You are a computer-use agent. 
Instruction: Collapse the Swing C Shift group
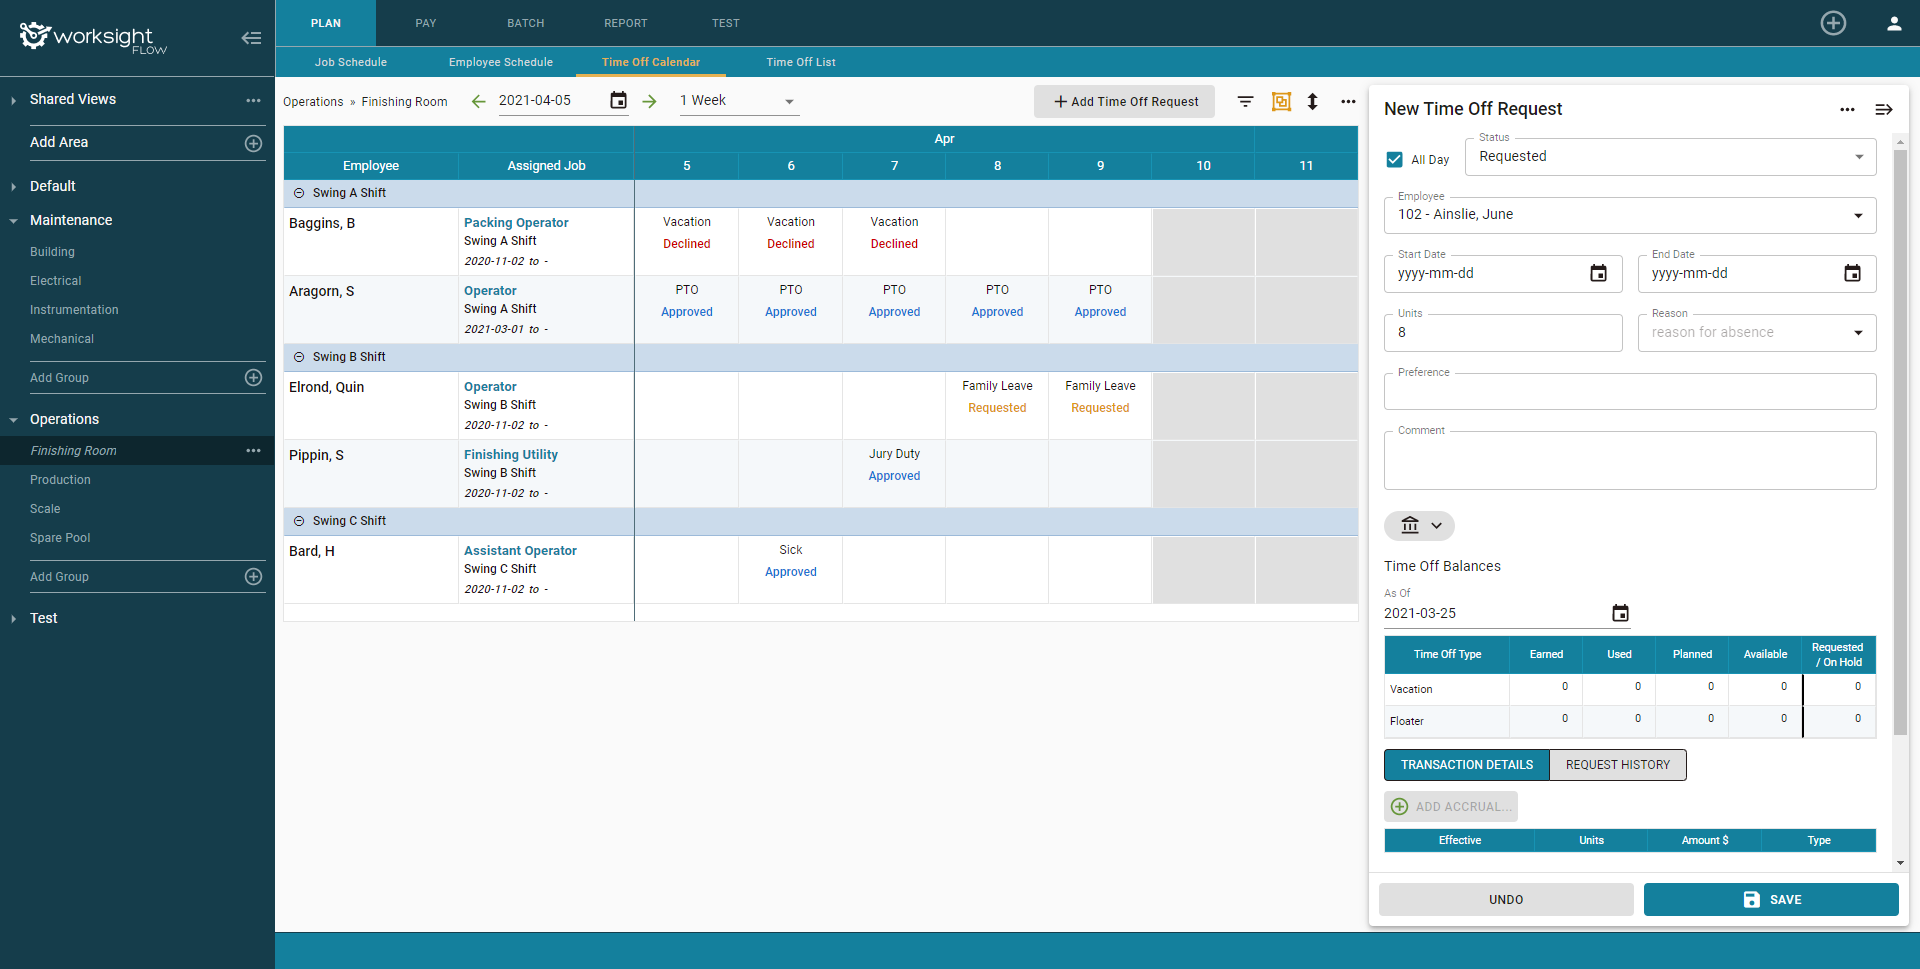[297, 520]
